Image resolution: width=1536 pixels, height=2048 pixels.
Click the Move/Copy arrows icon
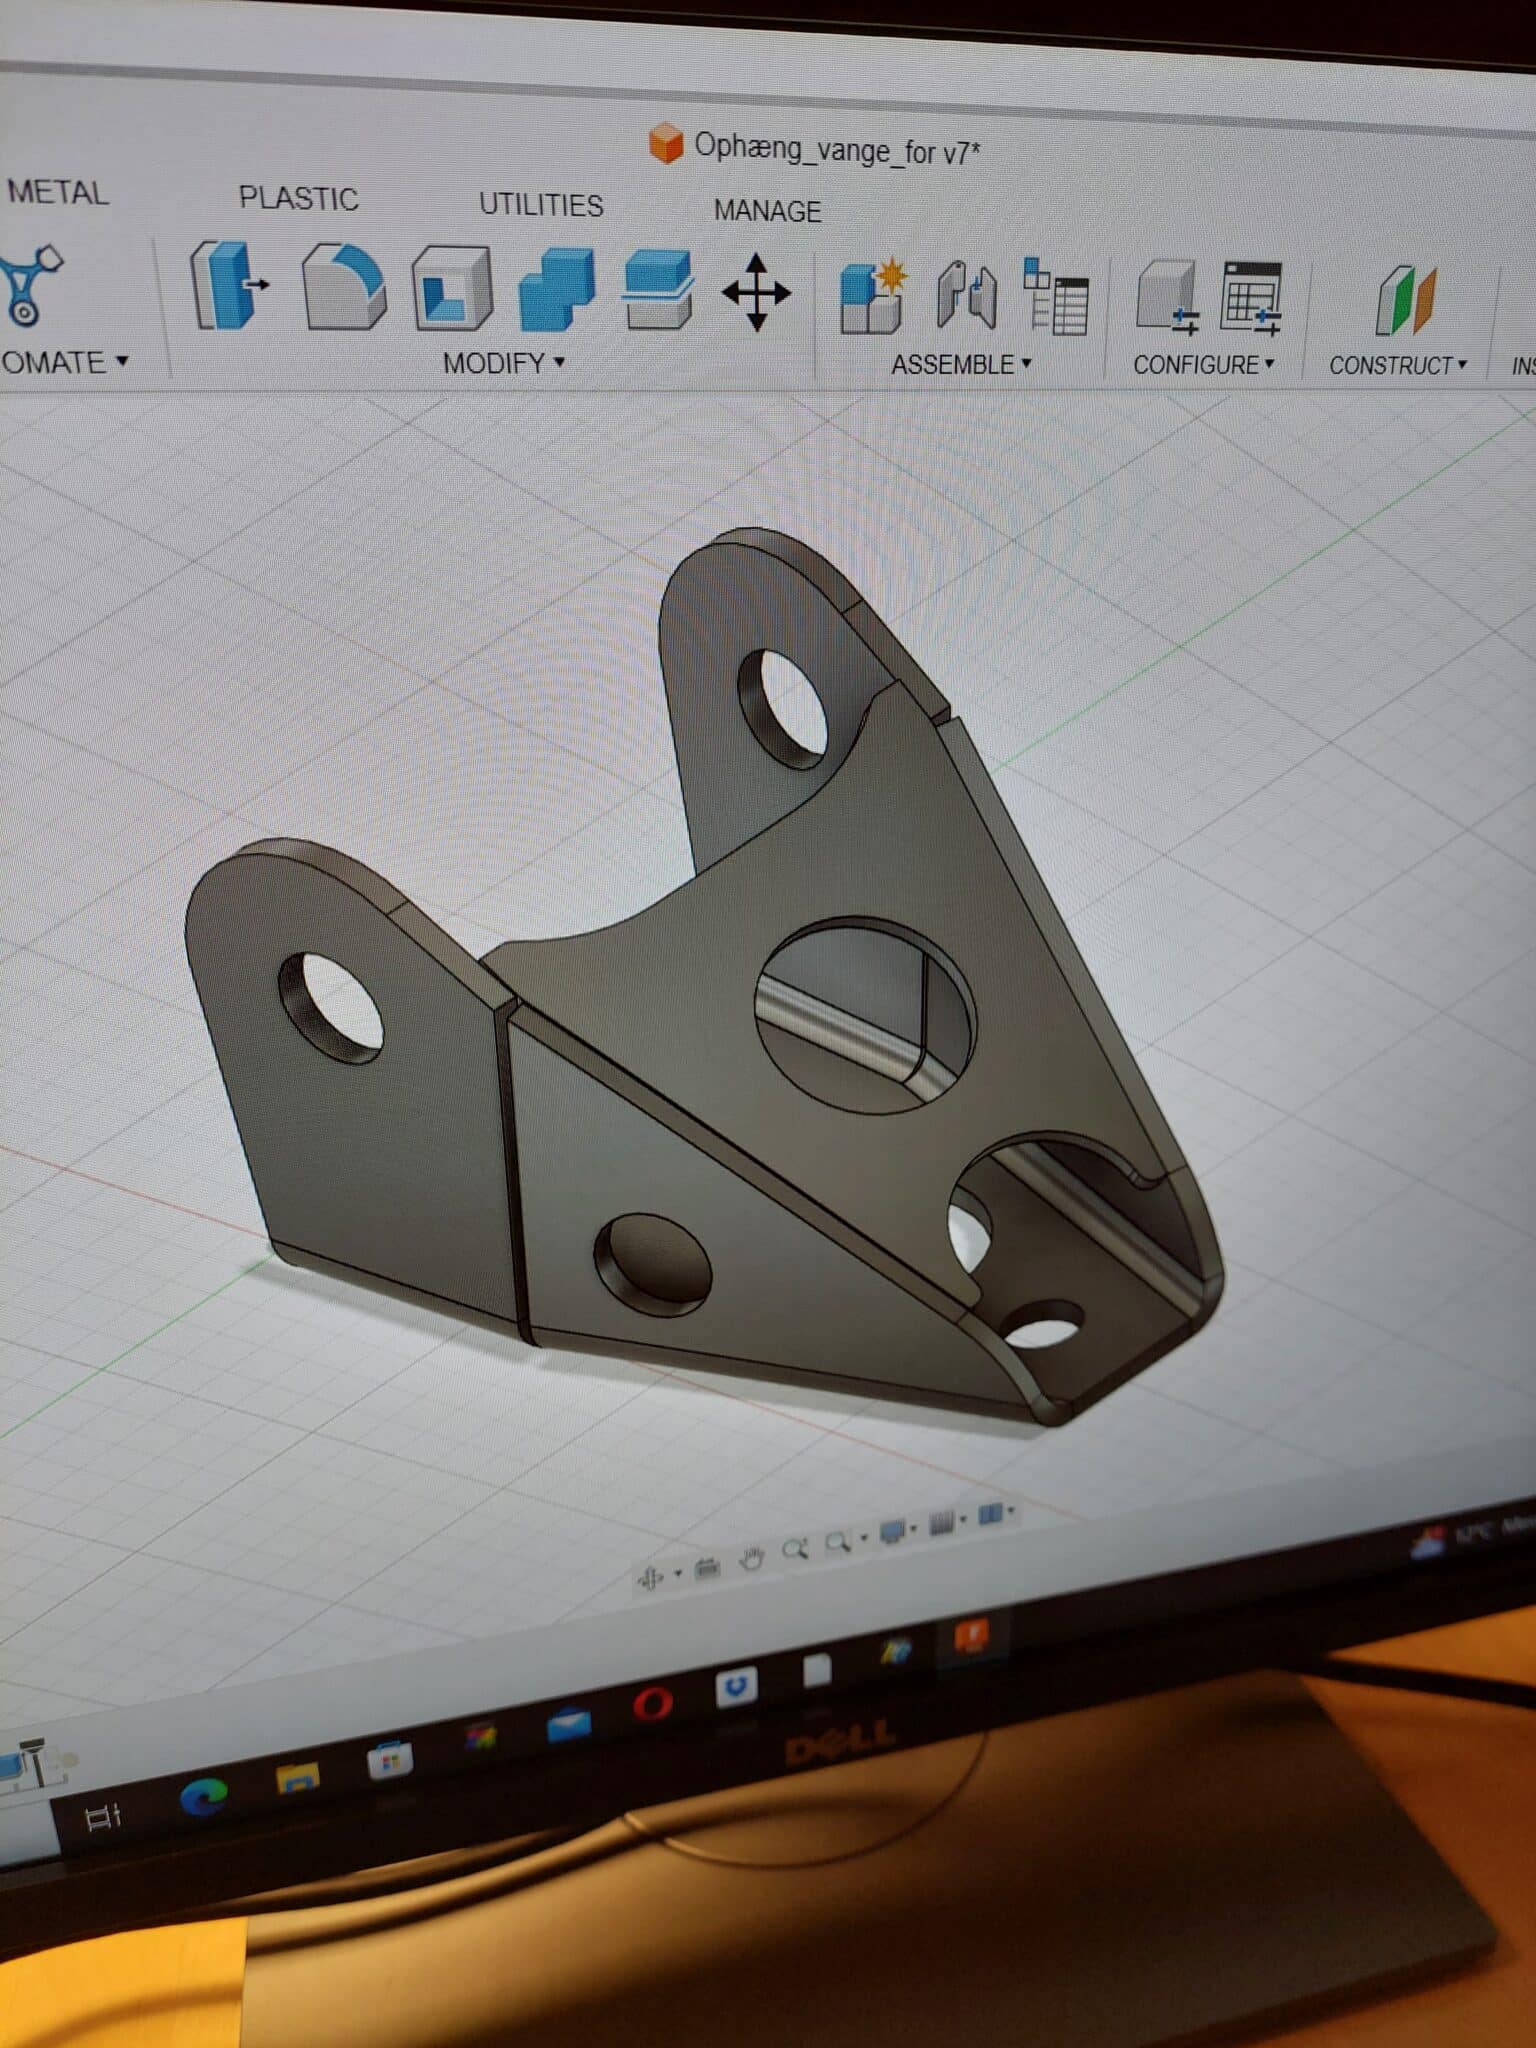coord(756,292)
